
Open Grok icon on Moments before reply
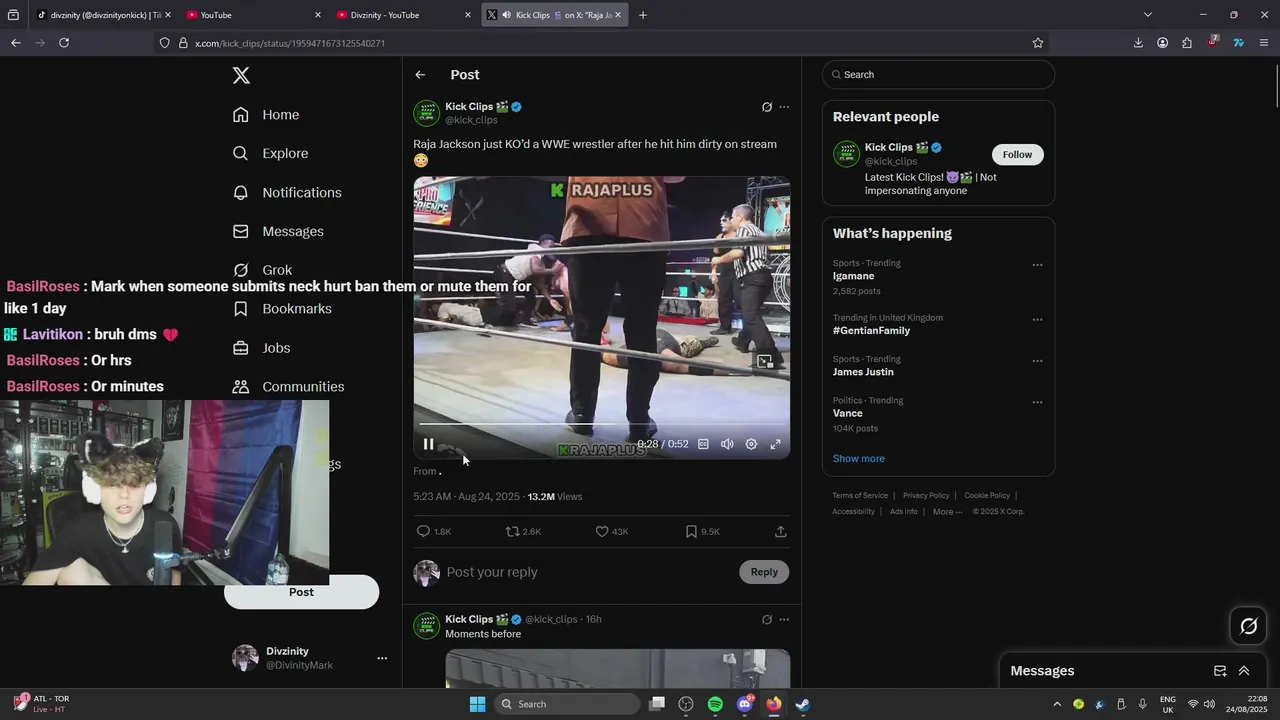click(767, 620)
